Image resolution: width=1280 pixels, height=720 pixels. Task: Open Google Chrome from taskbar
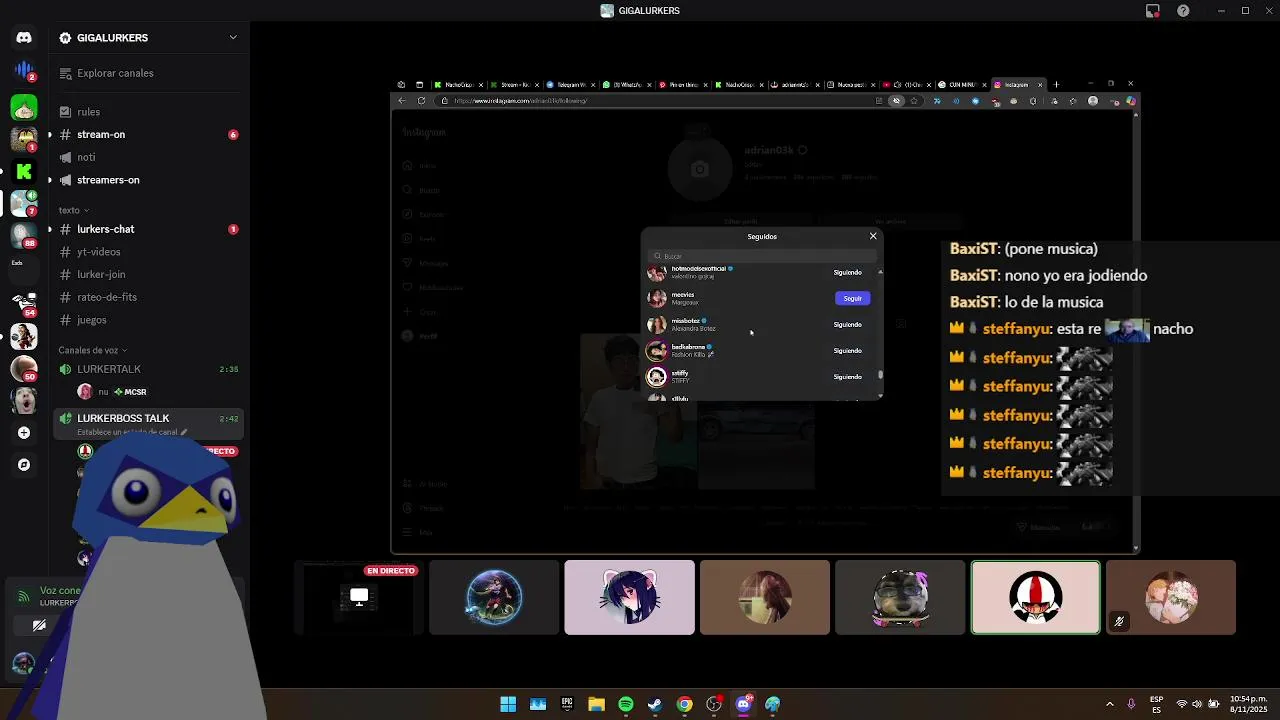tap(684, 704)
